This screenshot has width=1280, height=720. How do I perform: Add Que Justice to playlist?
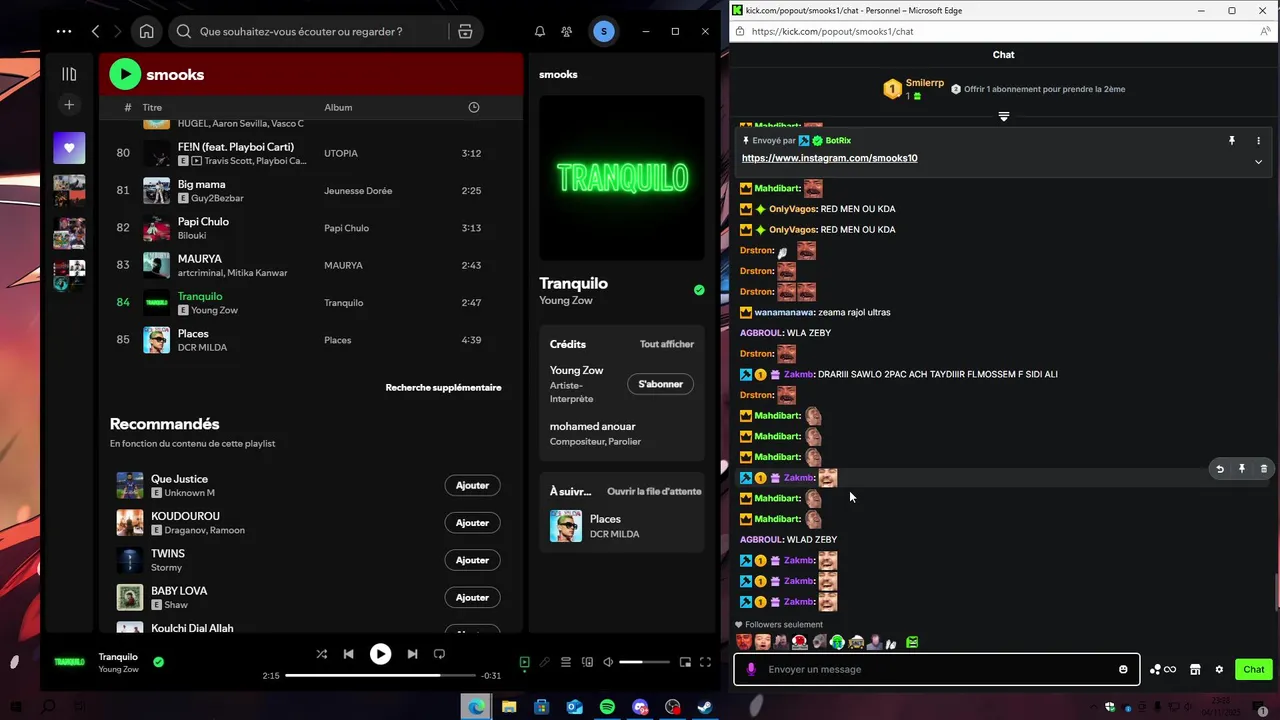point(472,485)
